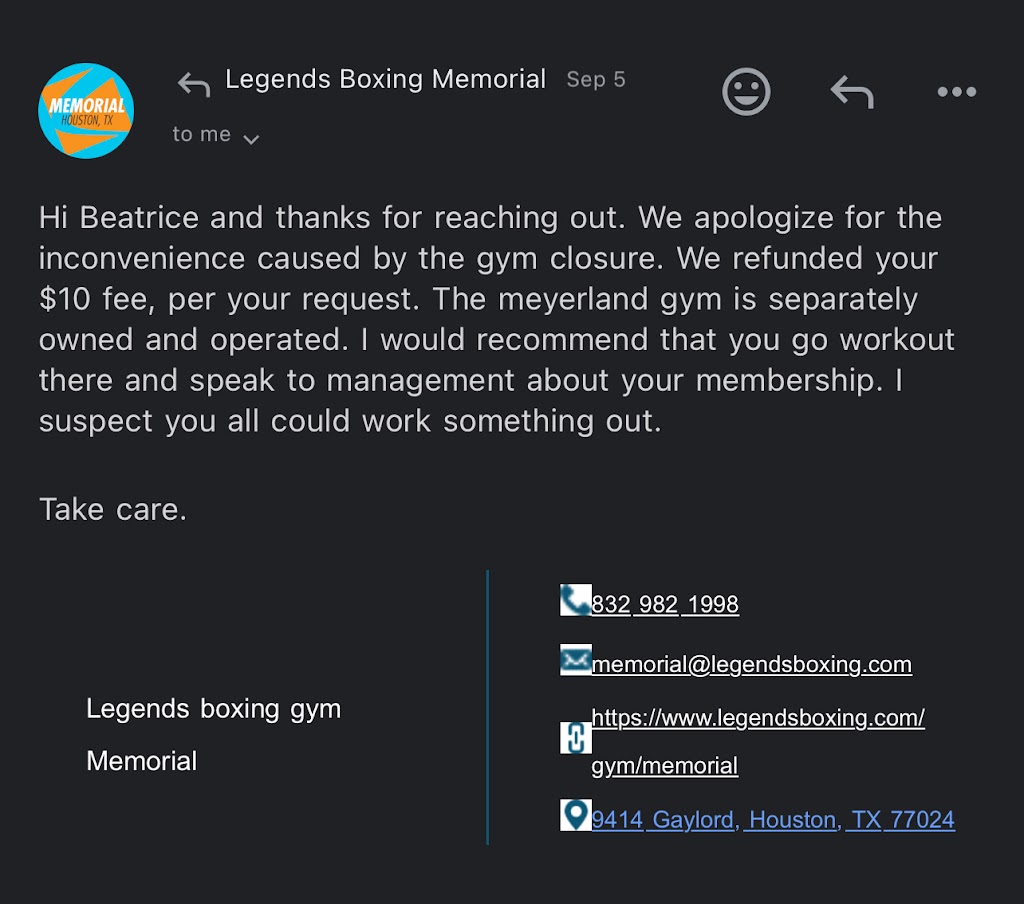
Task: Click the location pin icon in signature
Action: pos(575,815)
